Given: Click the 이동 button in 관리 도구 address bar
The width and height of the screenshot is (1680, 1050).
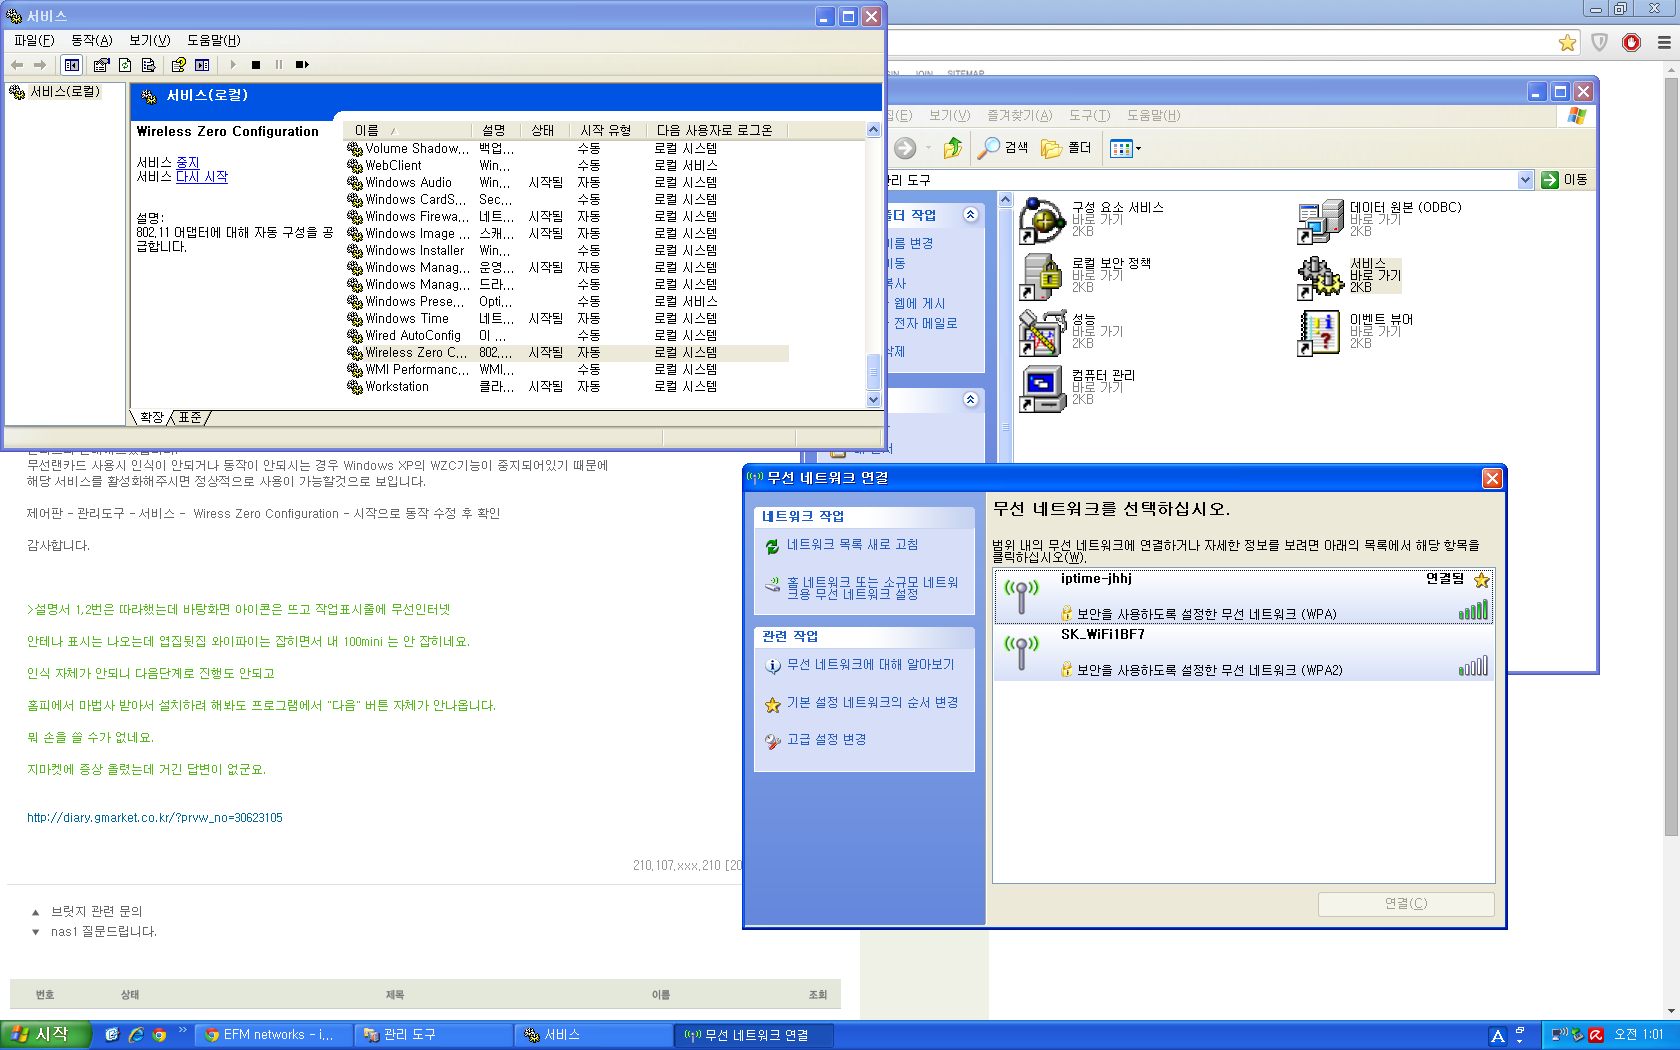Looking at the screenshot, I should pos(1565,180).
